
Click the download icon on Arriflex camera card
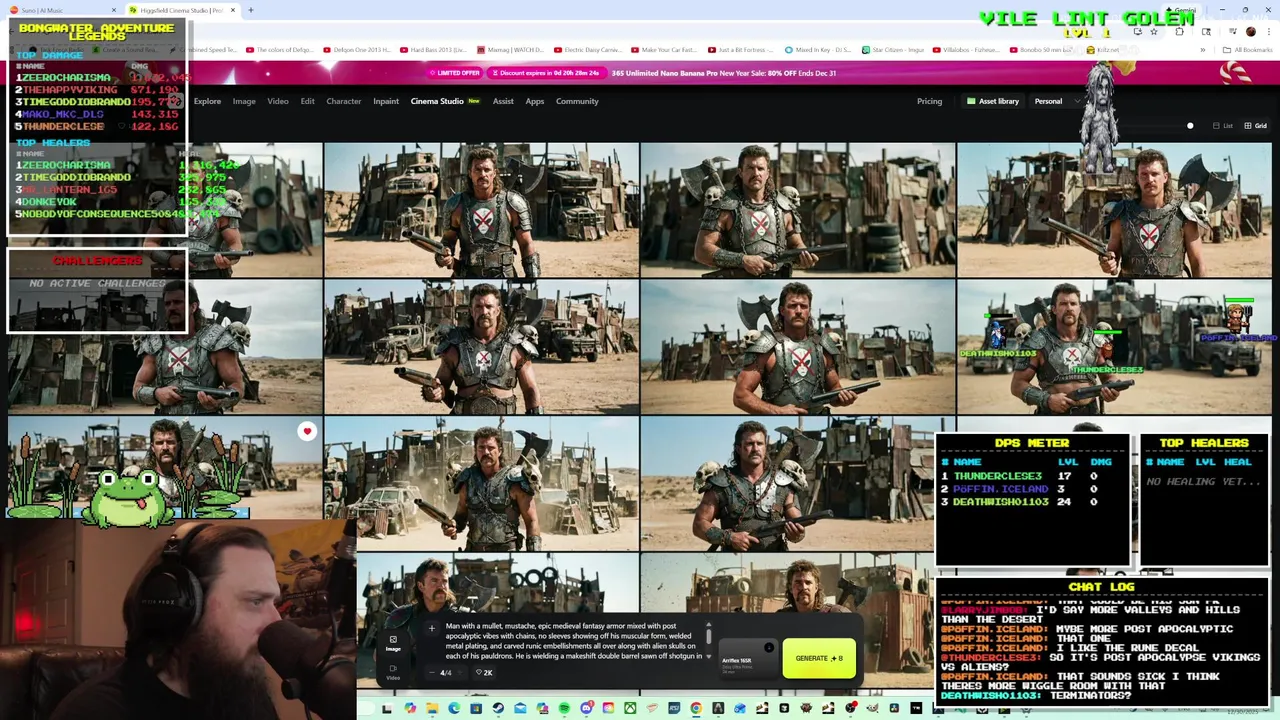coord(769,648)
